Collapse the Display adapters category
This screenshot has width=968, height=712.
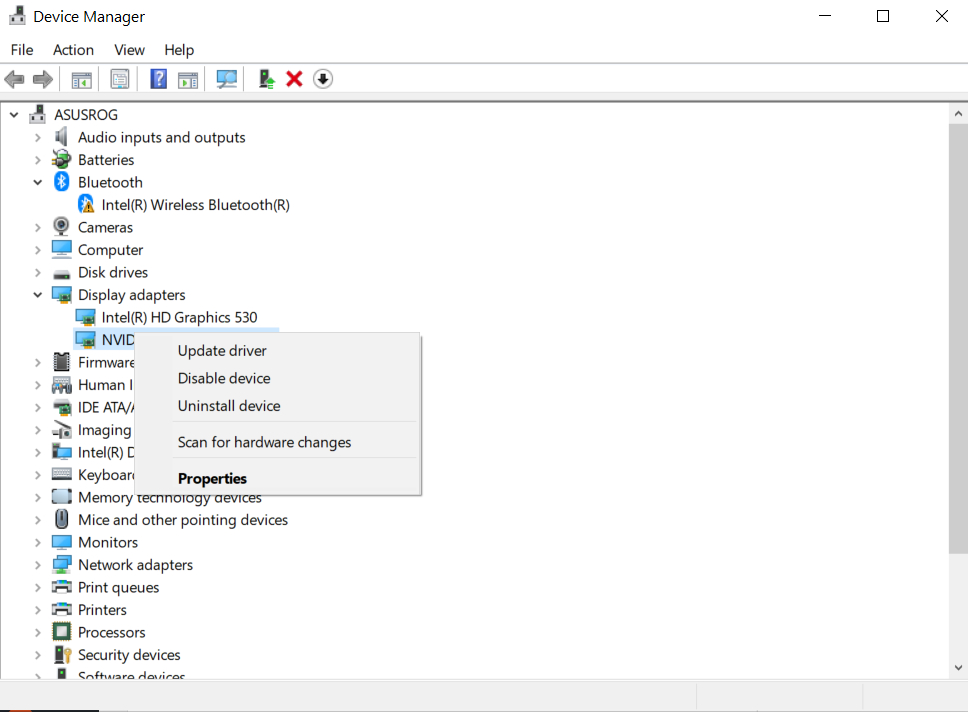(x=38, y=295)
